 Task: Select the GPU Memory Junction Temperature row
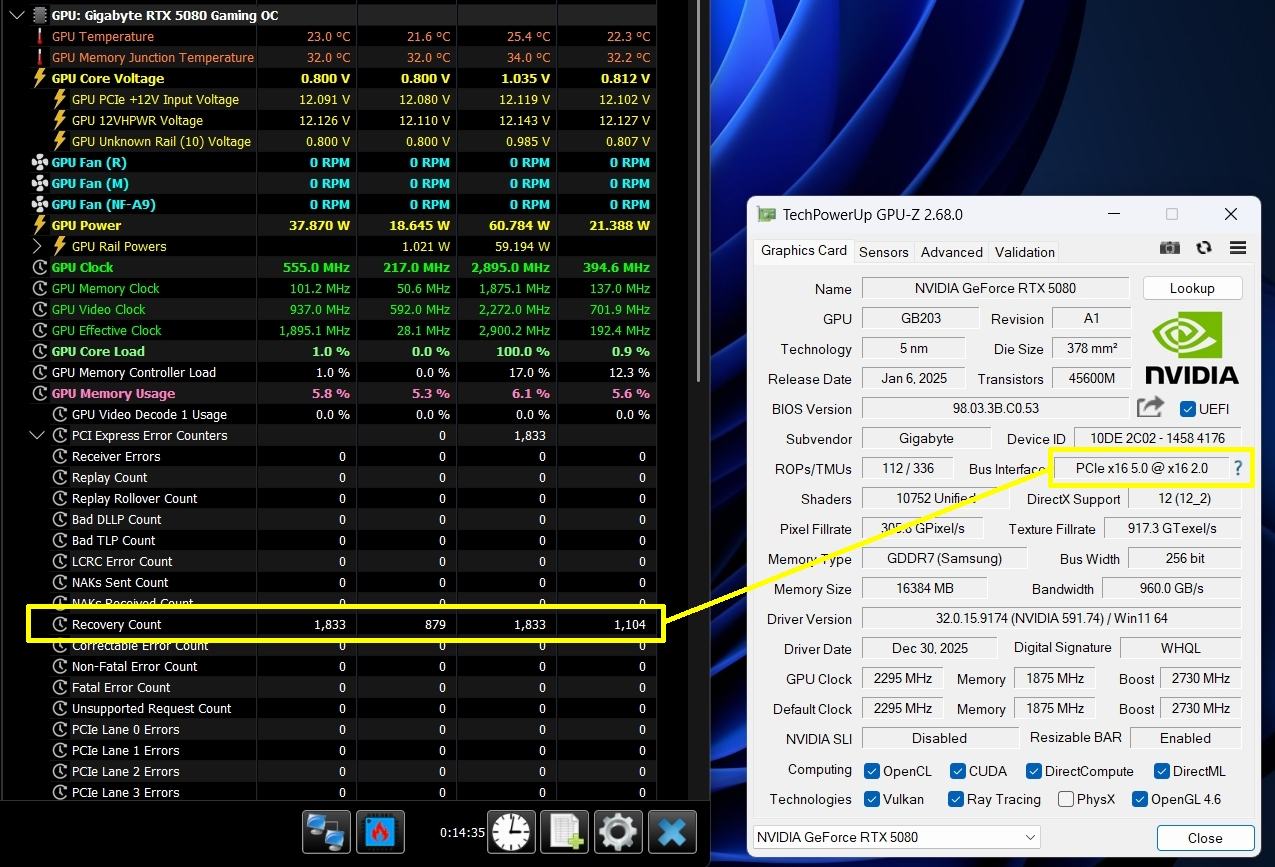(x=344, y=57)
